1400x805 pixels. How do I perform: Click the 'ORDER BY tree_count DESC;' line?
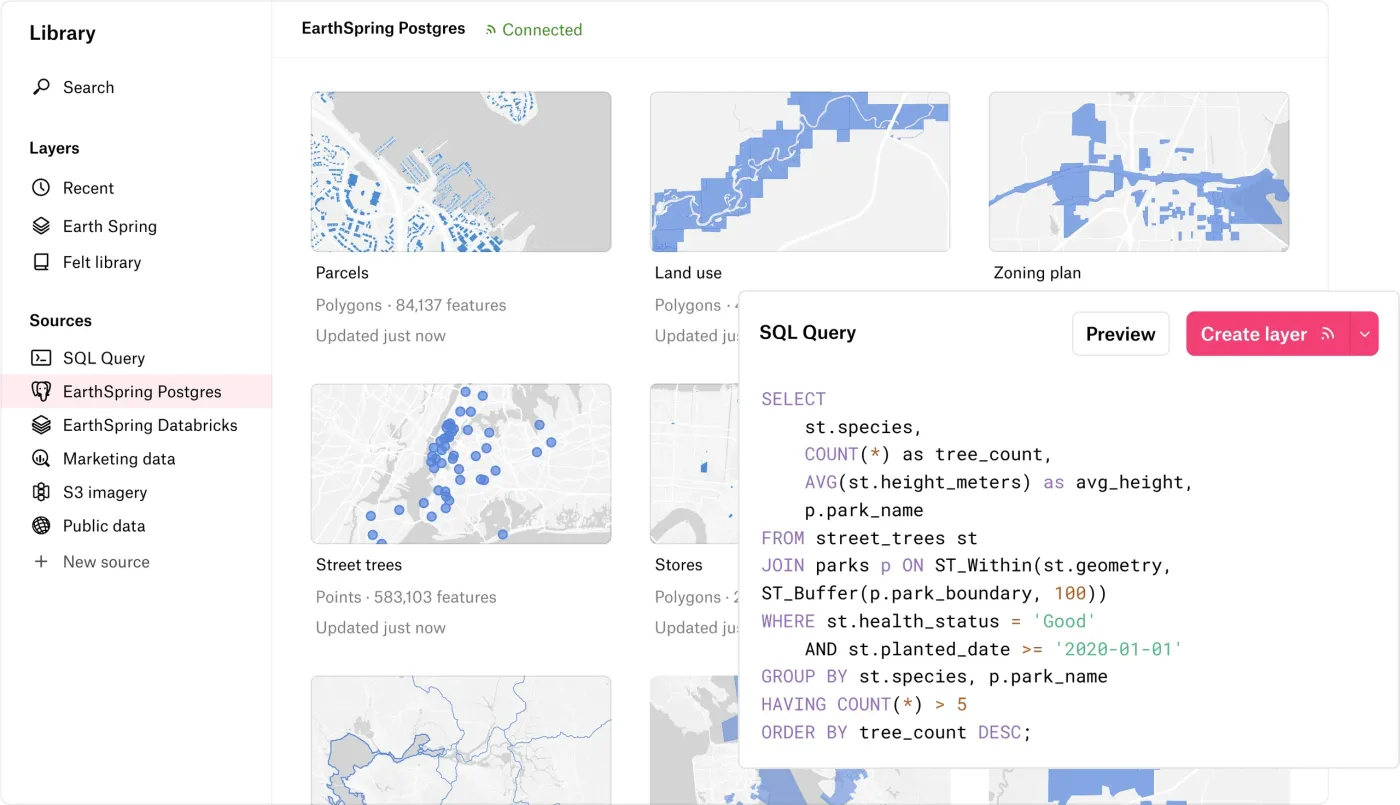(896, 732)
